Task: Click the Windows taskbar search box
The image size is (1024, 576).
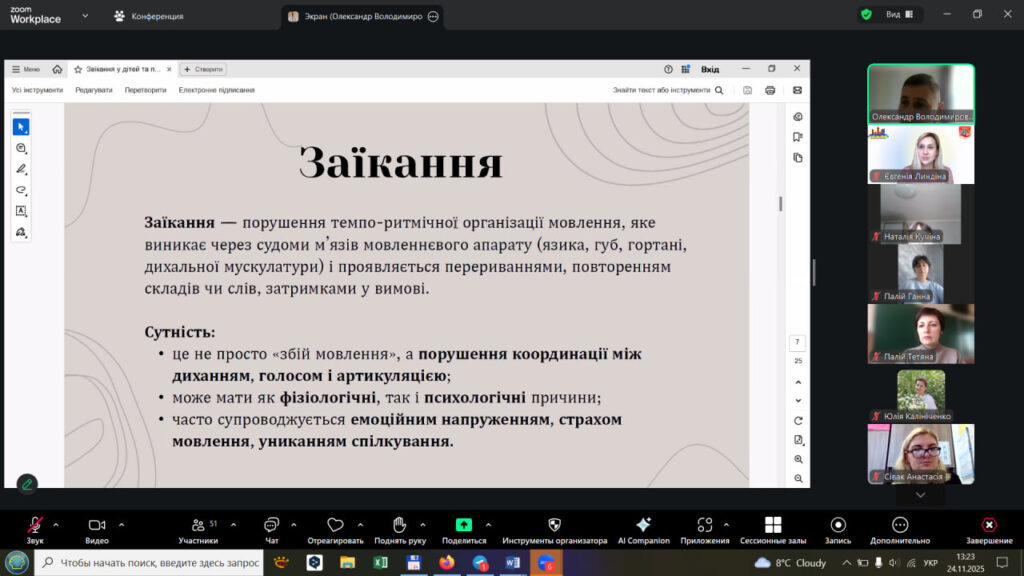Action: click(x=150, y=563)
